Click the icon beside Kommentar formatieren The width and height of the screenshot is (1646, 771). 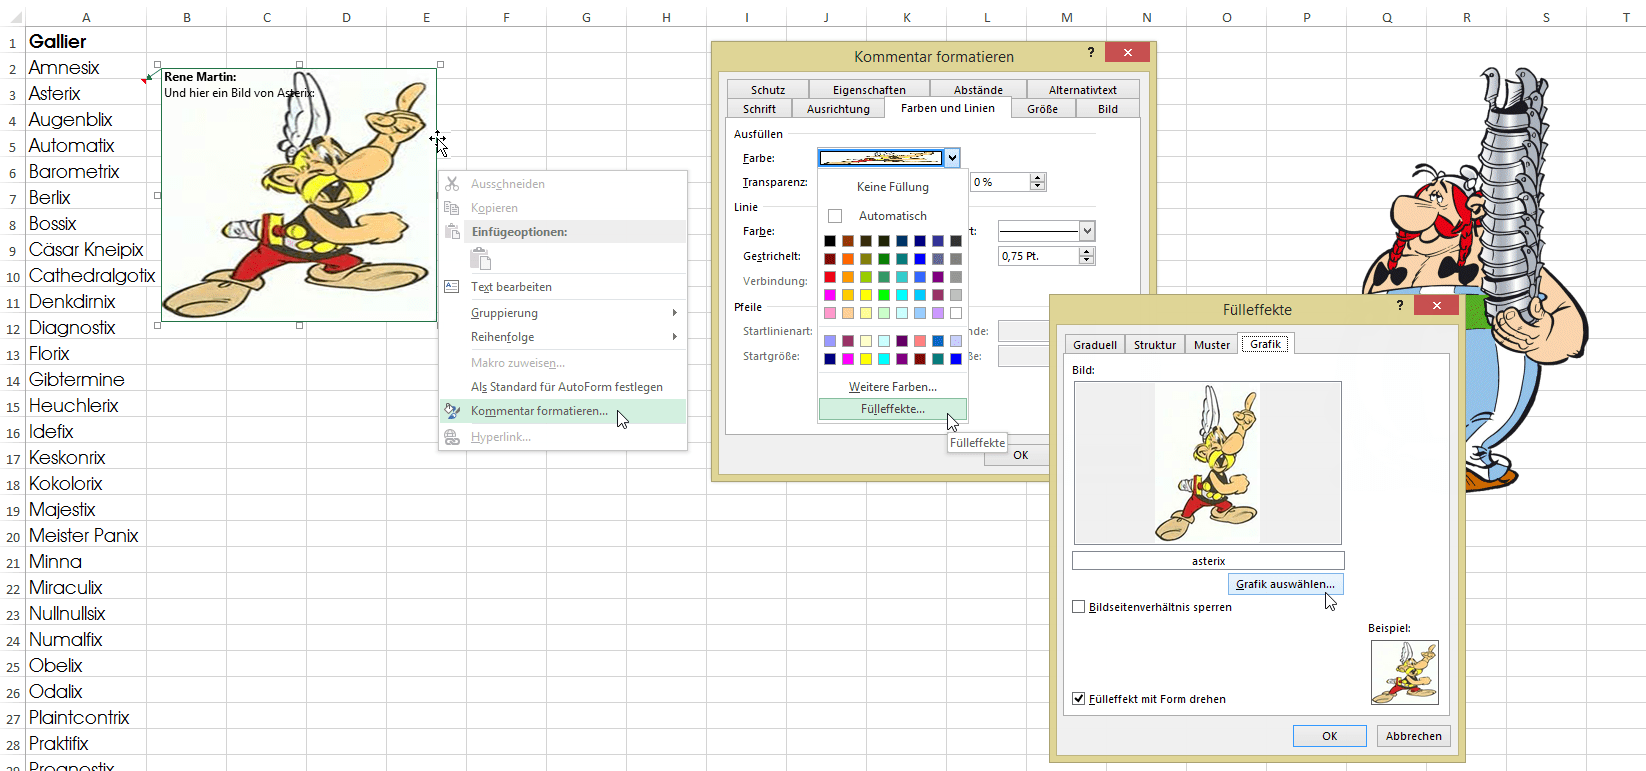(x=452, y=411)
